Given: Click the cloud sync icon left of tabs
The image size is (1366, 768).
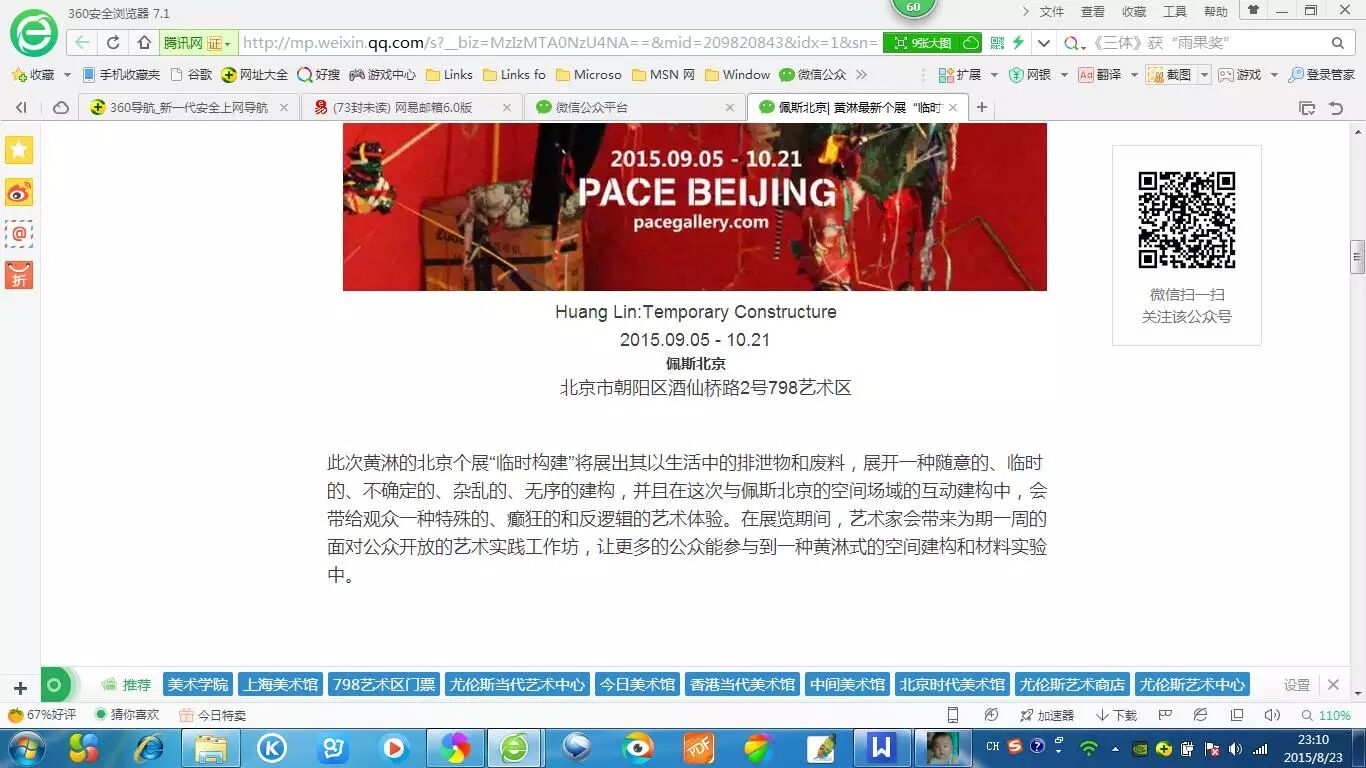Looking at the screenshot, I should click(x=61, y=107).
